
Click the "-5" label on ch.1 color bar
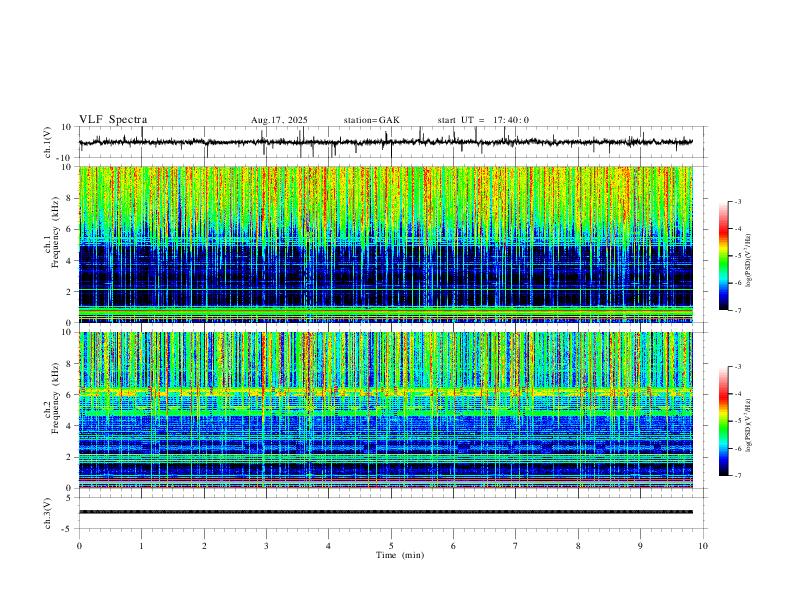coord(737,256)
